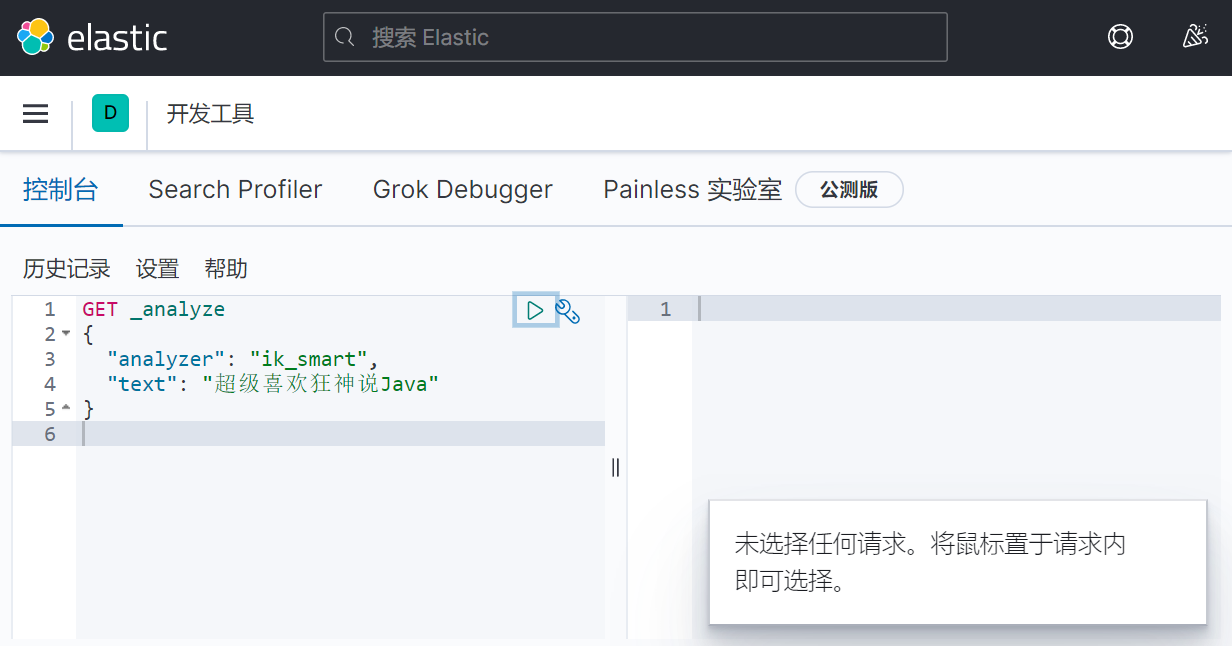Click the 开发工具 breadcrumb

210,114
